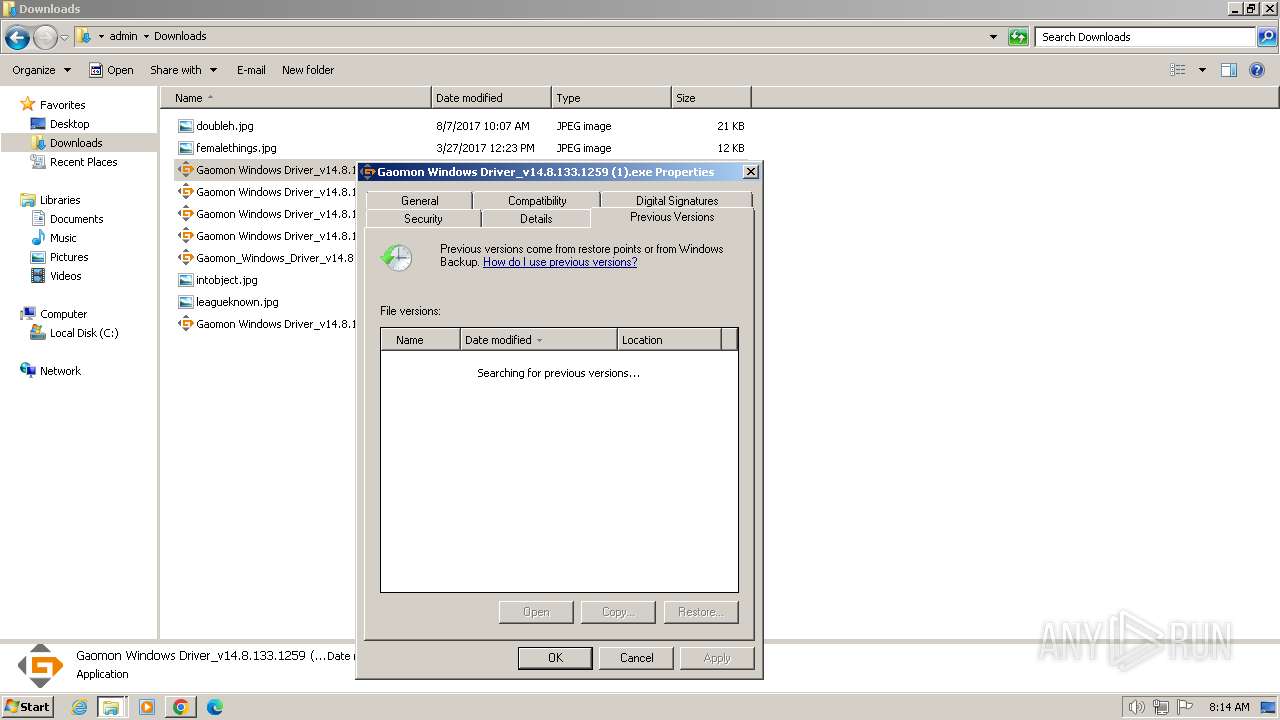Click the Open toolbar button

click(x=111, y=70)
